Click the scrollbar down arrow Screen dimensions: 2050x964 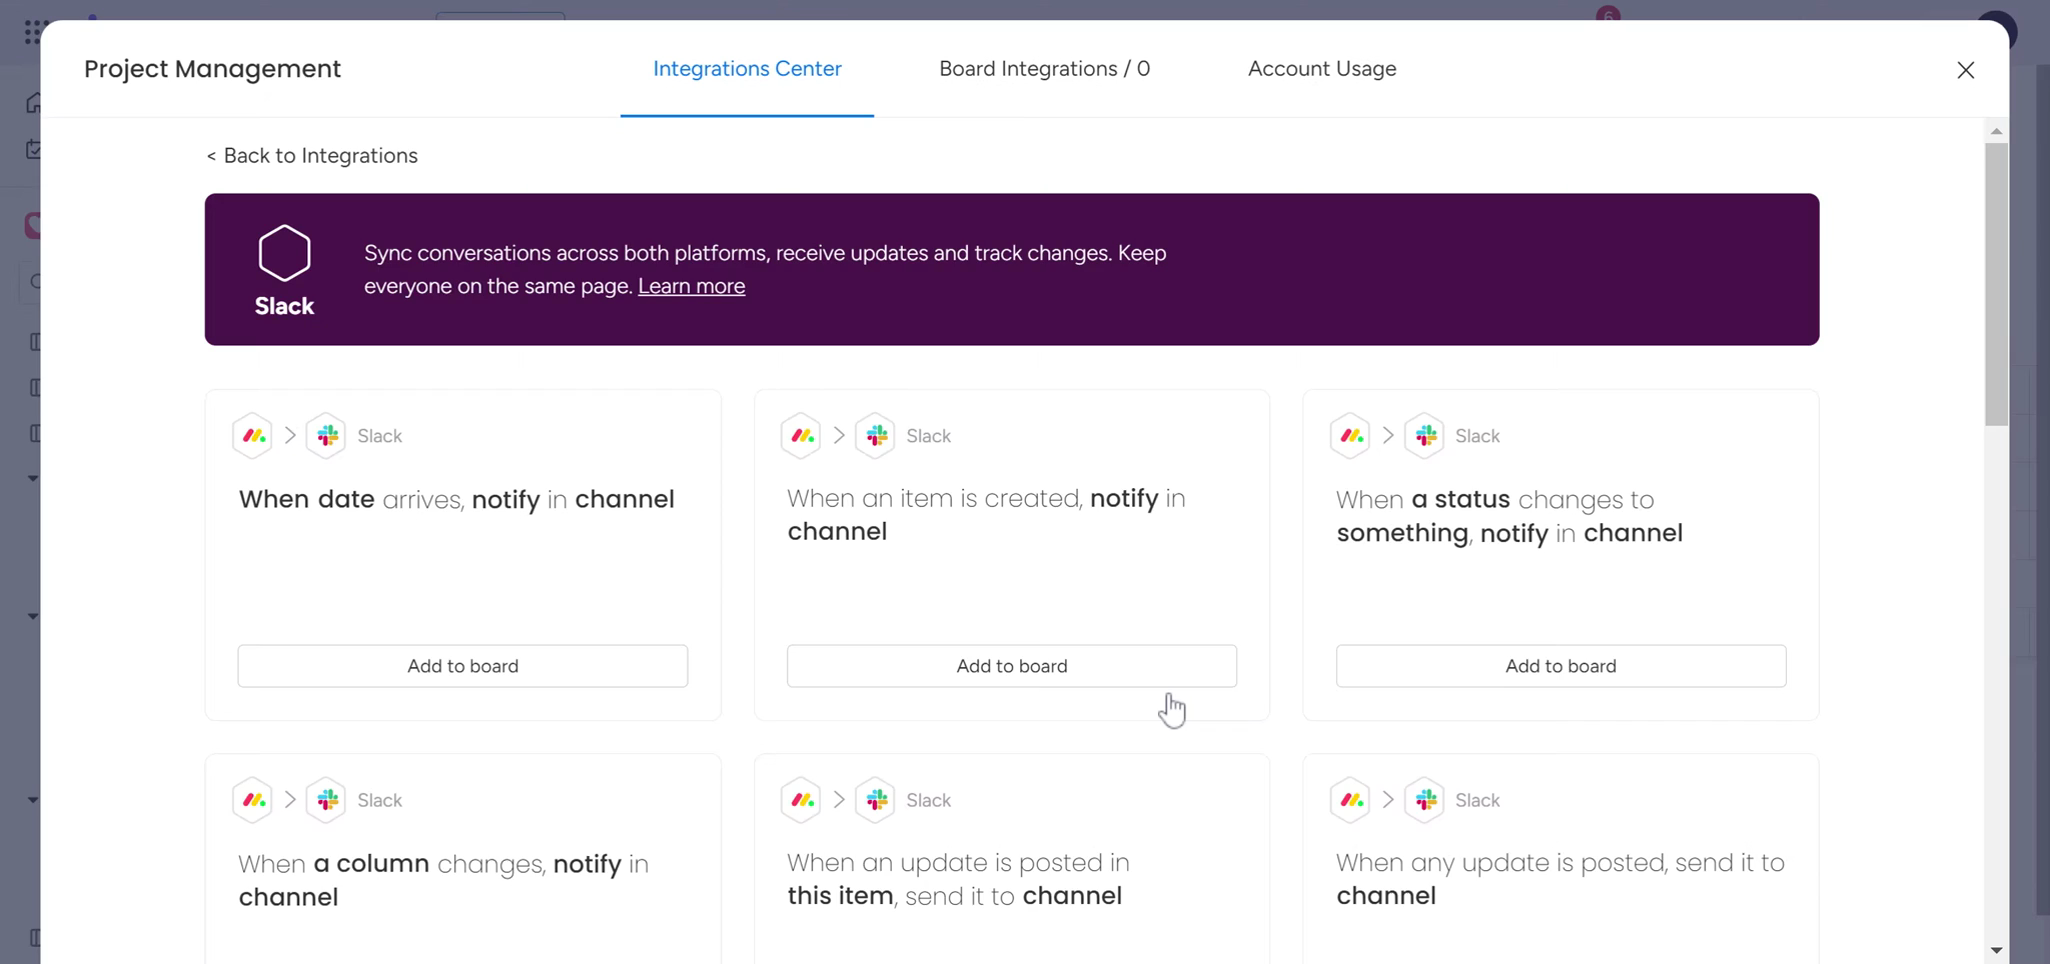point(1996,950)
